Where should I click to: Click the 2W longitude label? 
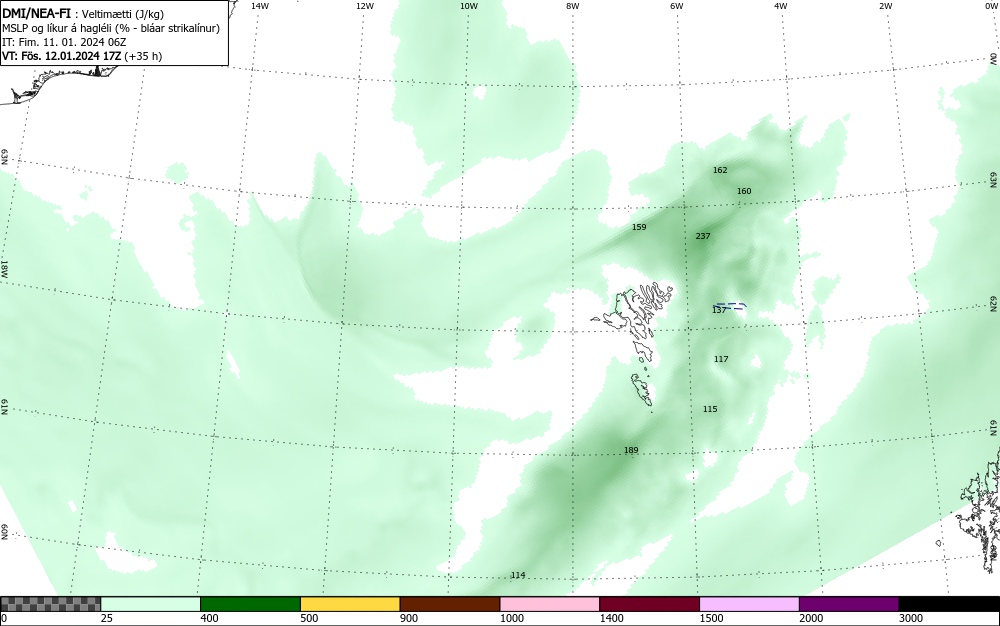(885, 6)
